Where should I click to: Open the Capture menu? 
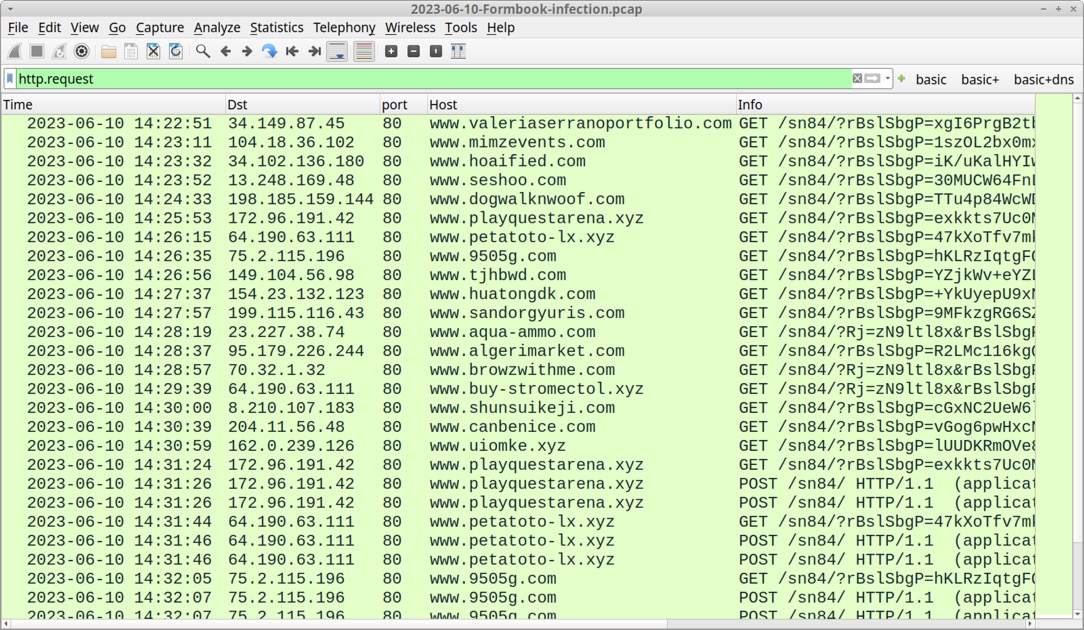coord(160,28)
